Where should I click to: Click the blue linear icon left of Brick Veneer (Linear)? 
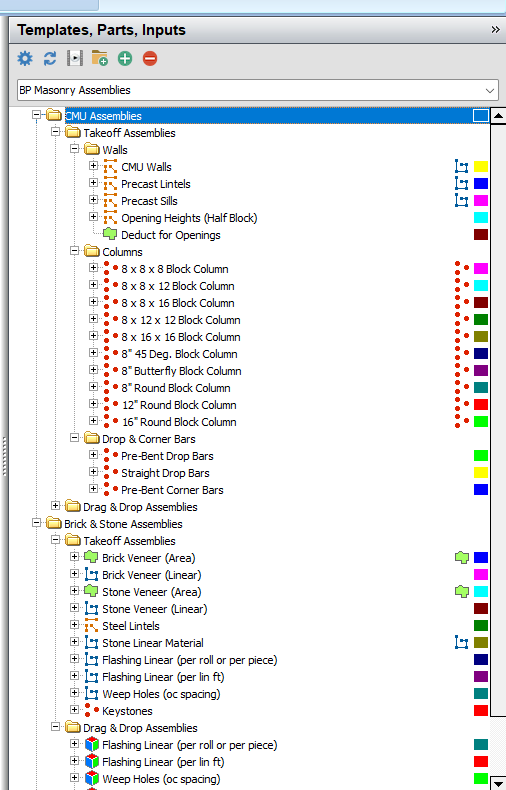(91, 575)
